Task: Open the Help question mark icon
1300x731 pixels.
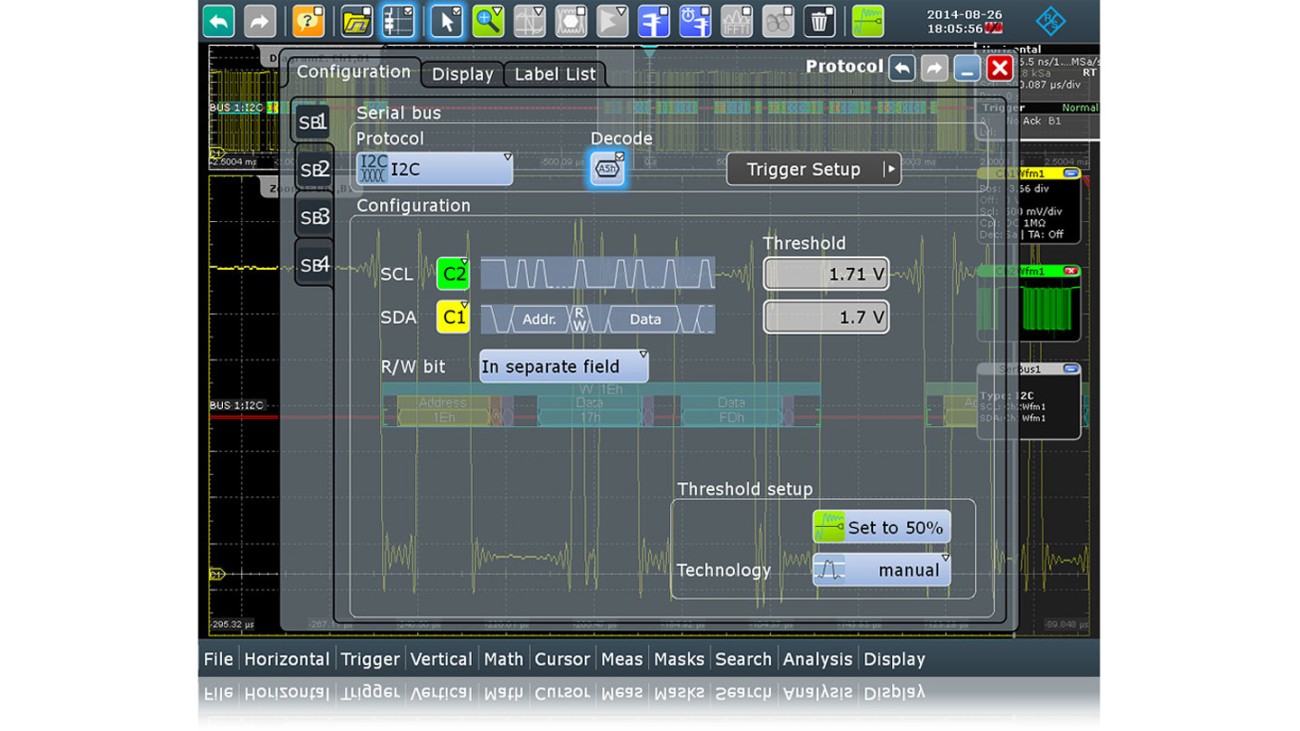Action: click(307, 20)
